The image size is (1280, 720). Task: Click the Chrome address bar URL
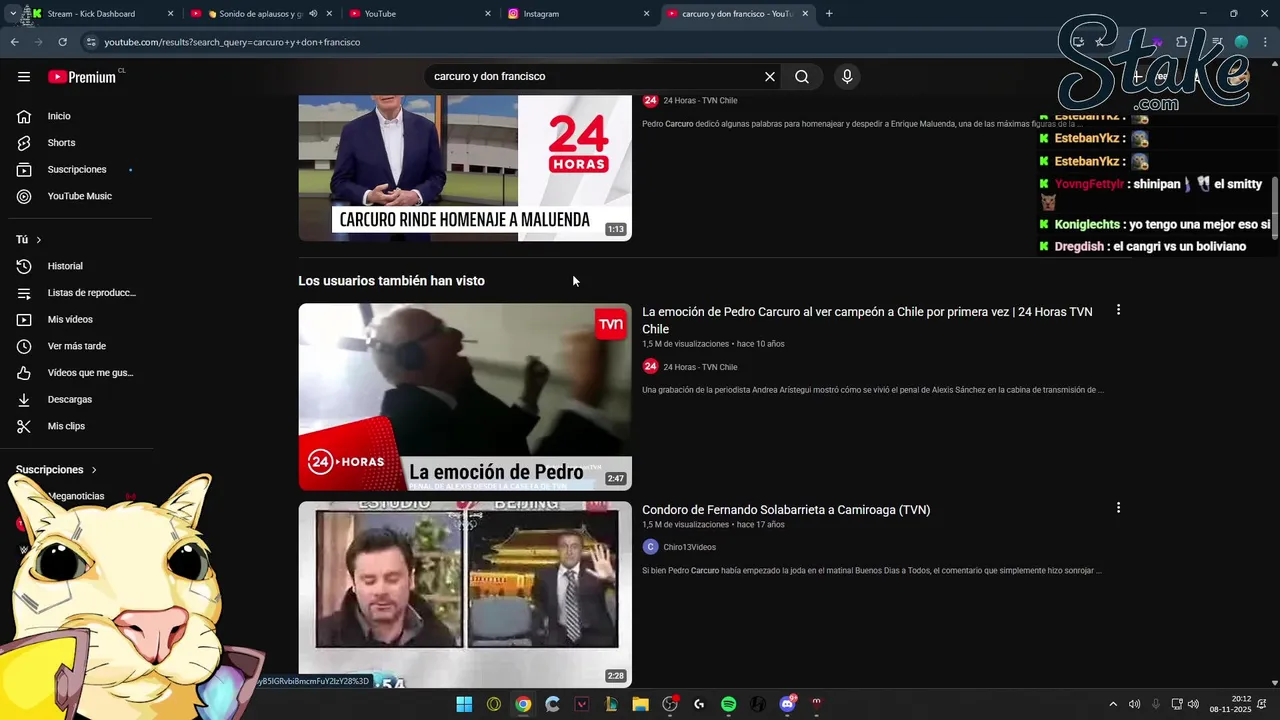click(232, 42)
